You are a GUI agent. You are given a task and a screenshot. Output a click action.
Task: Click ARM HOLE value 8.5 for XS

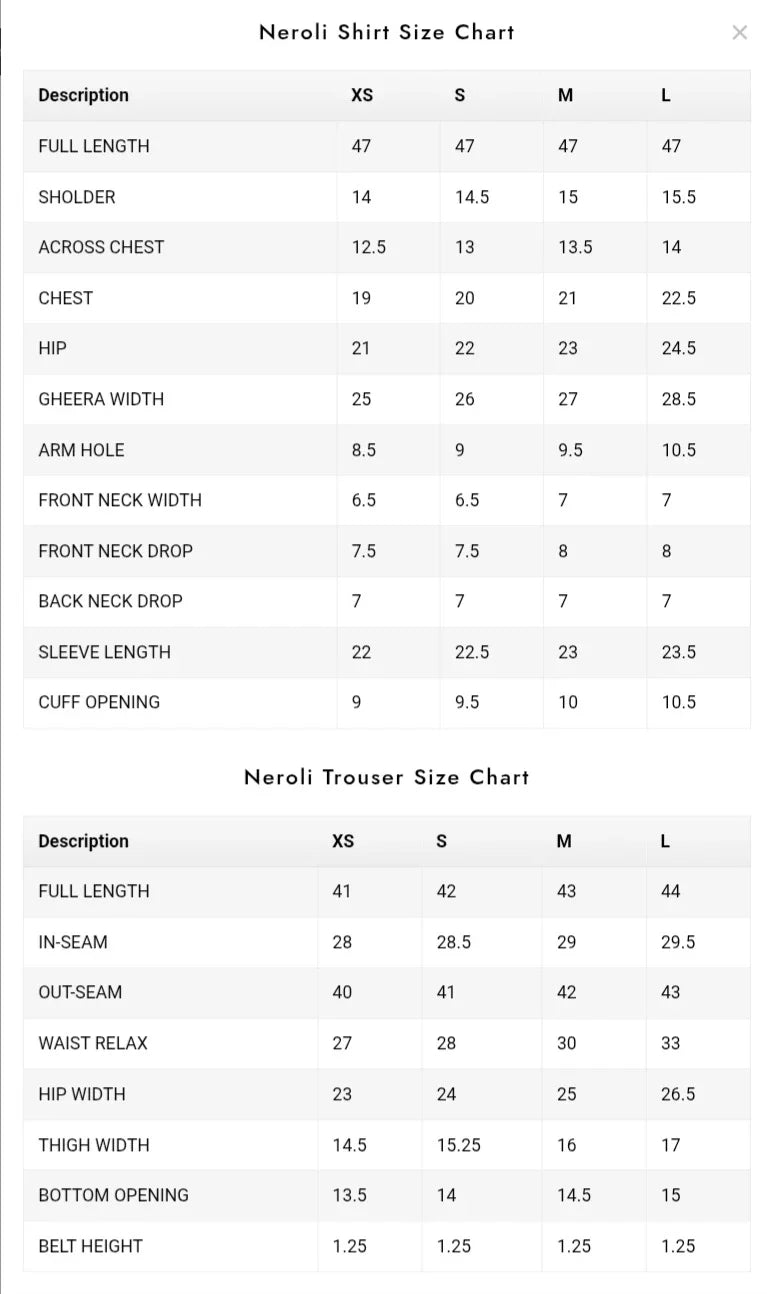pyautogui.click(x=364, y=450)
